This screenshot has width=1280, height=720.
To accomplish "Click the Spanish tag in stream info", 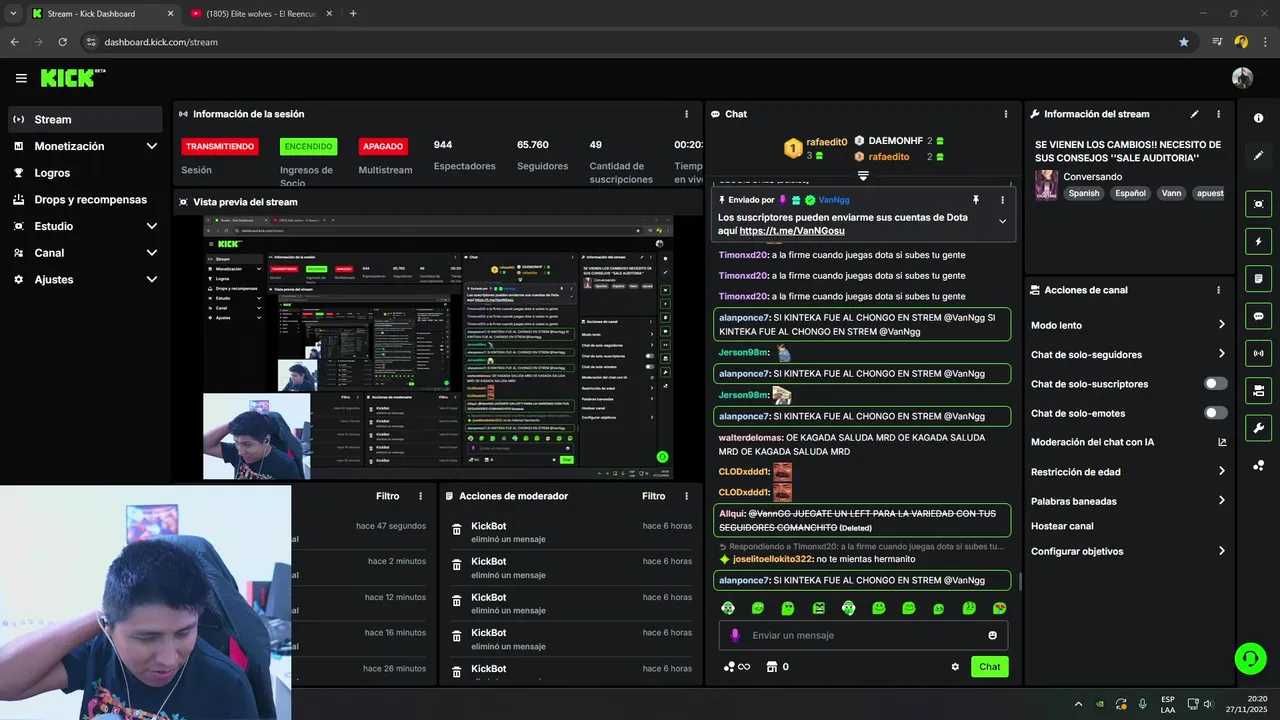I will 1083,193.
